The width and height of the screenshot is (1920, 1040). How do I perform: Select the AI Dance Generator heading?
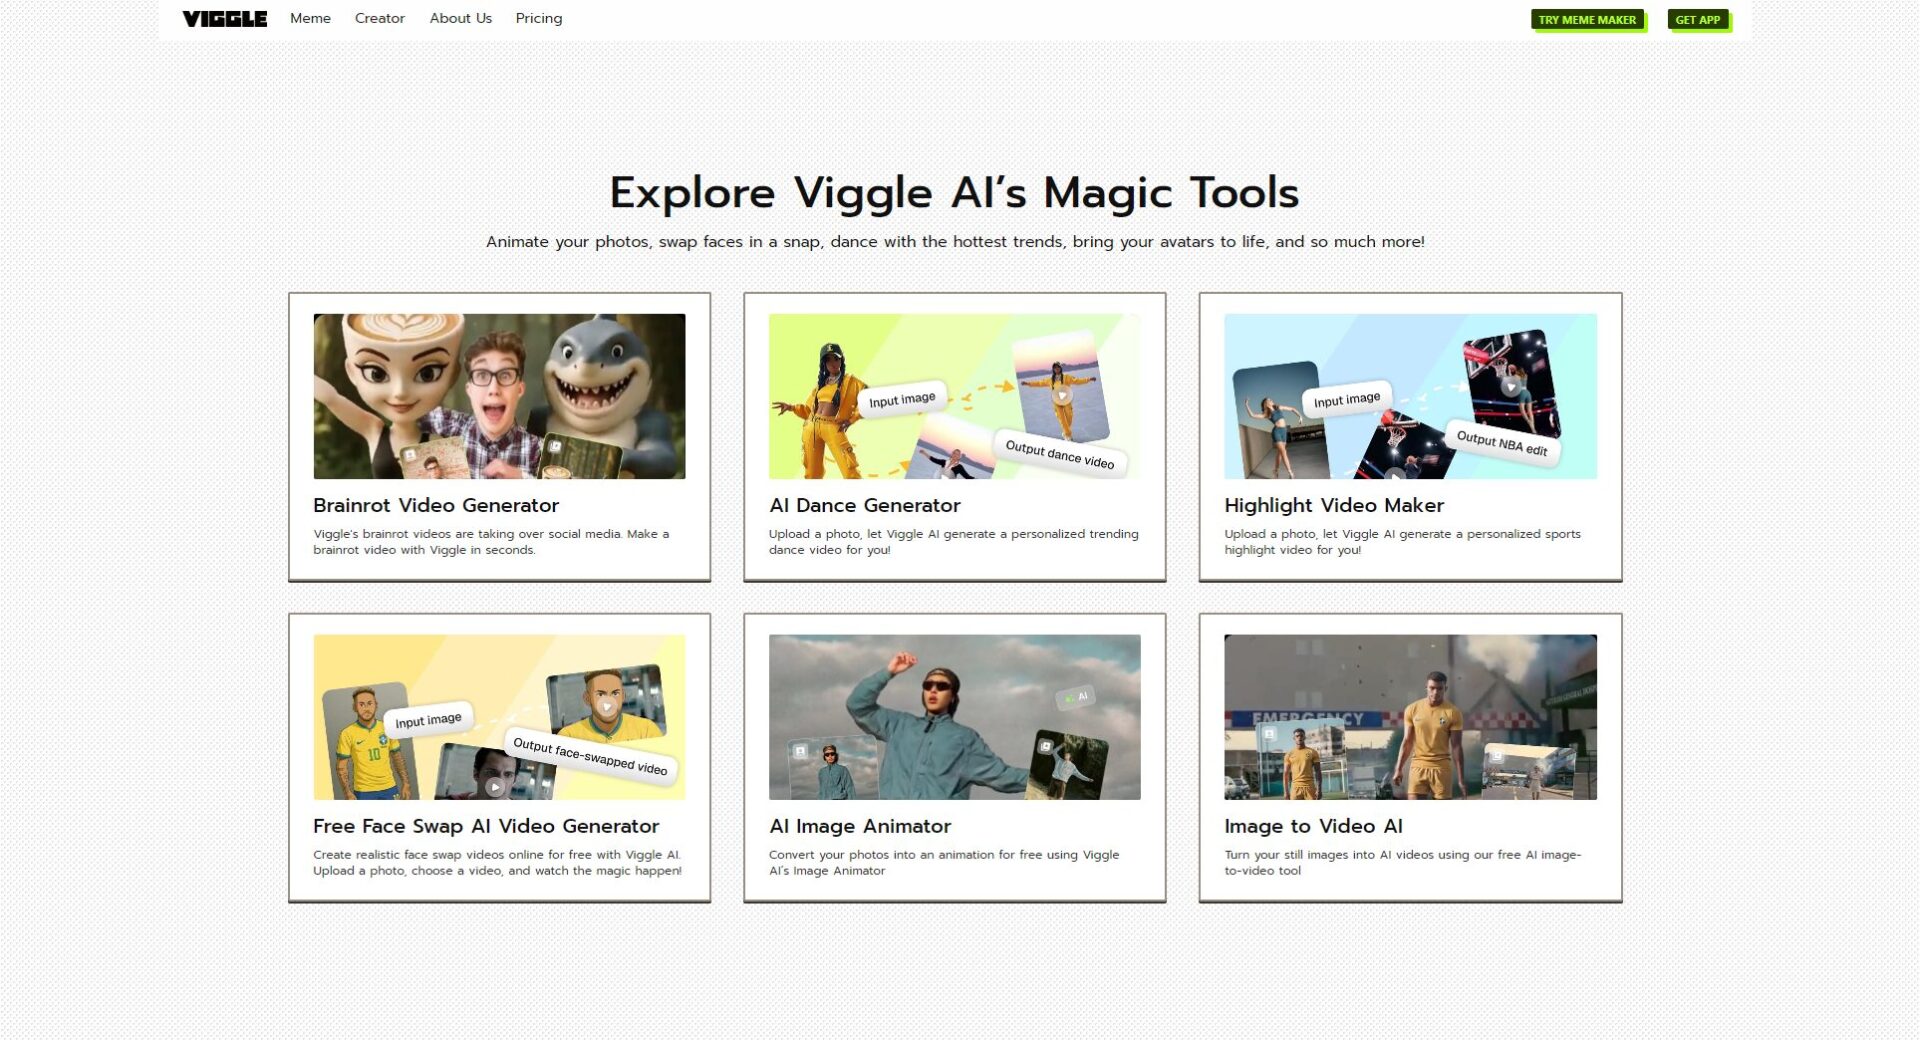pos(864,505)
